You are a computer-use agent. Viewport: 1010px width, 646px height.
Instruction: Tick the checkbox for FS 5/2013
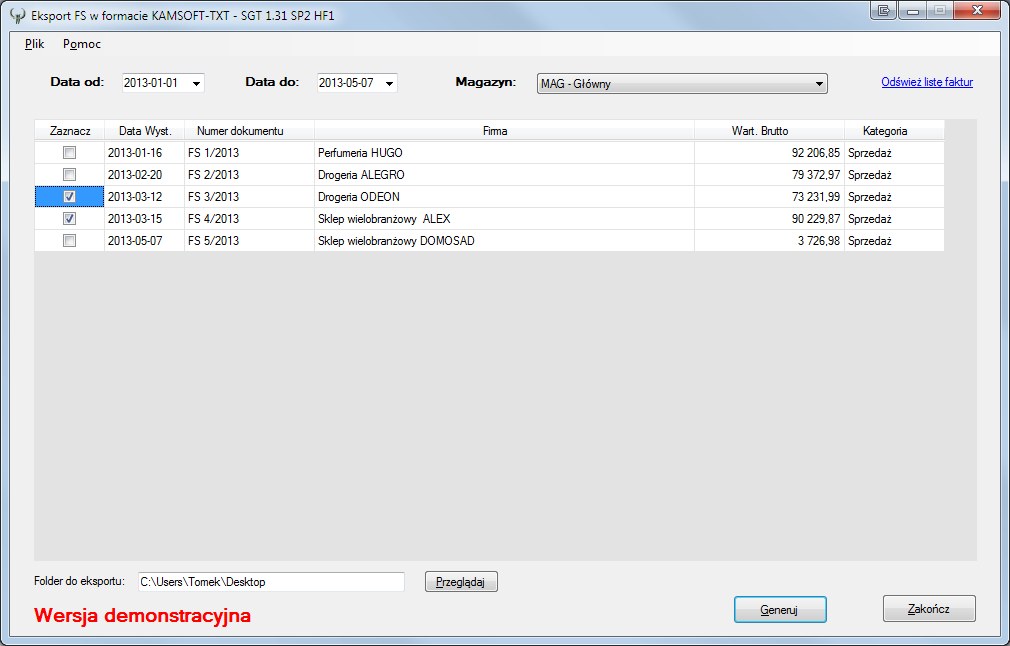click(70, 240)
